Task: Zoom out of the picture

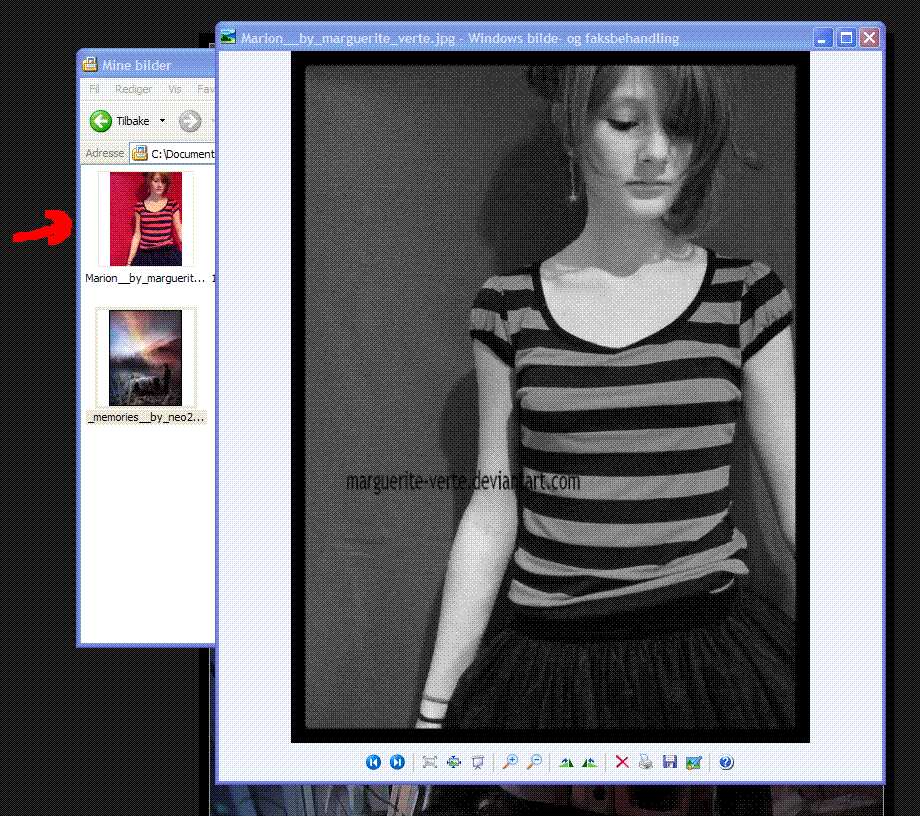Action: point(534,762)
